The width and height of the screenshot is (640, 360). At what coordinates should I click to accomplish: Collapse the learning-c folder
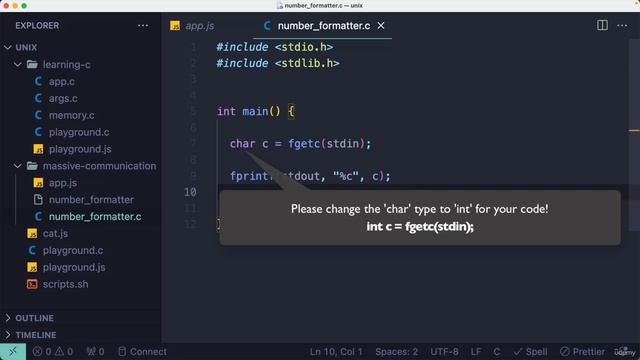pos(18,64)
